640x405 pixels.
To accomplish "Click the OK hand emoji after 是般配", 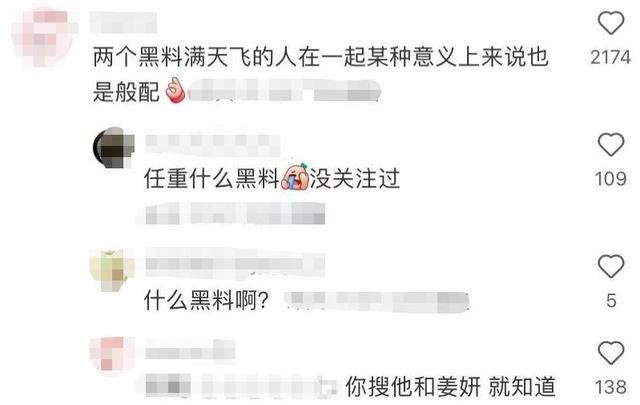I will coord(176,90).
